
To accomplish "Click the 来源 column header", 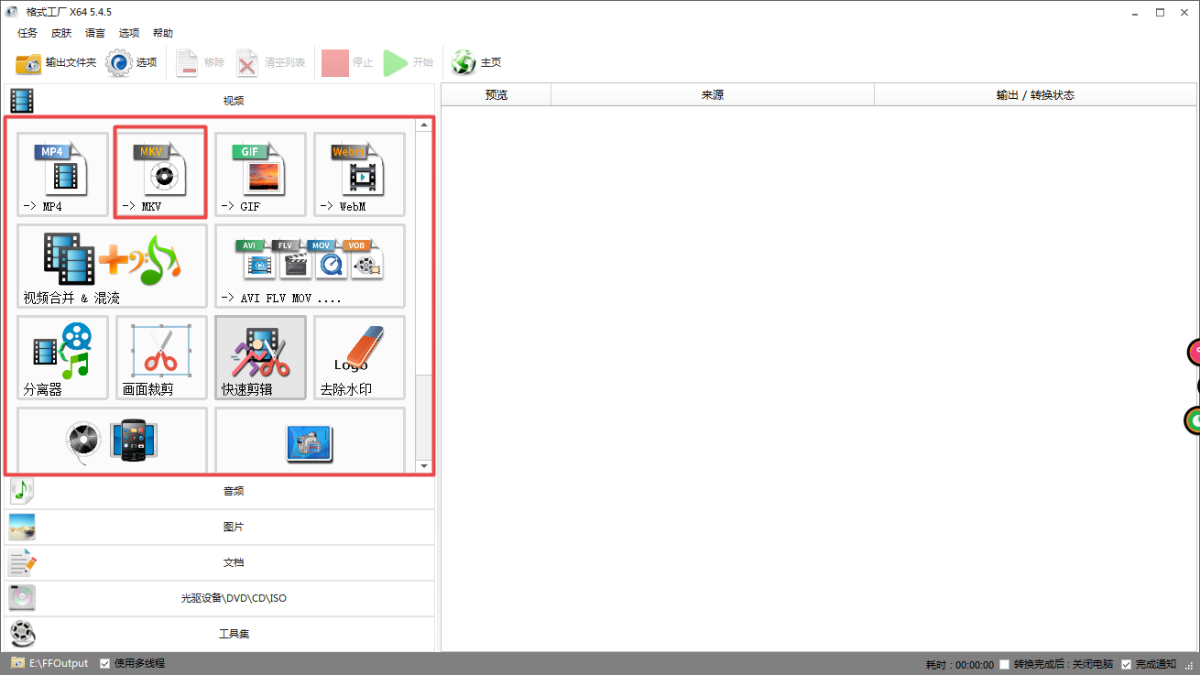I will [x=712, y=95].
